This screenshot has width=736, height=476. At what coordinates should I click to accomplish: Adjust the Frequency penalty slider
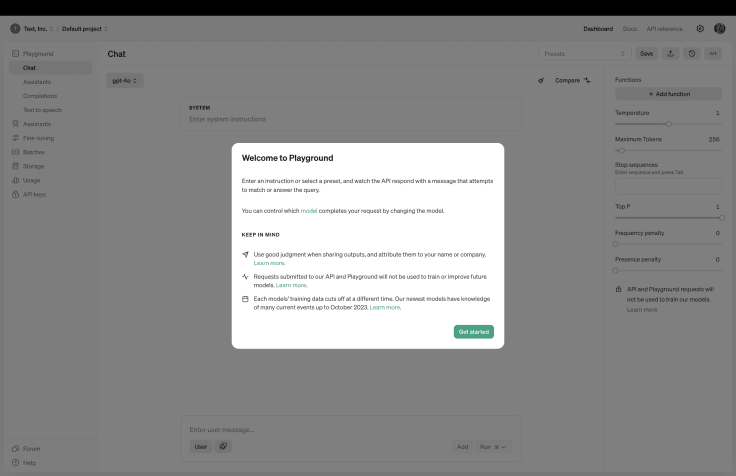point(668,244)
